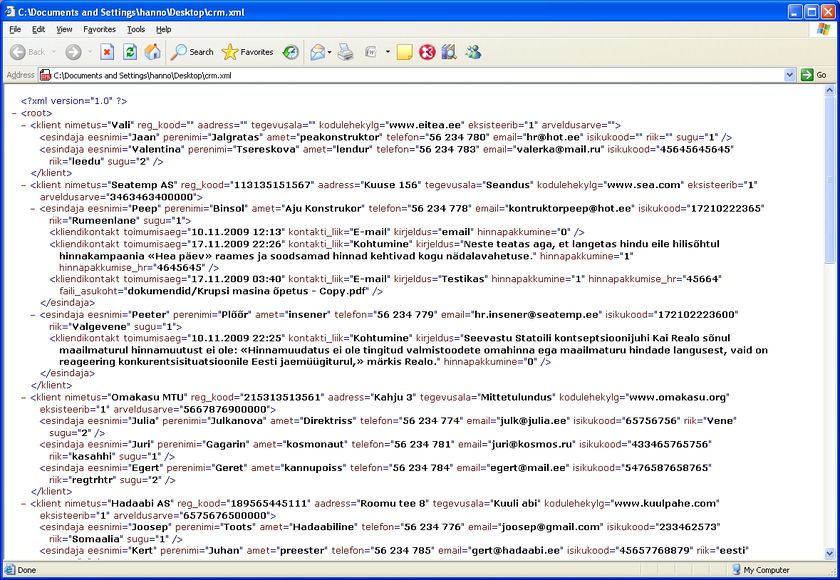The width and height of the screenshot is (840, 580).
Task: Click the Windows flag throbber logo
Action: click(823, 29)
